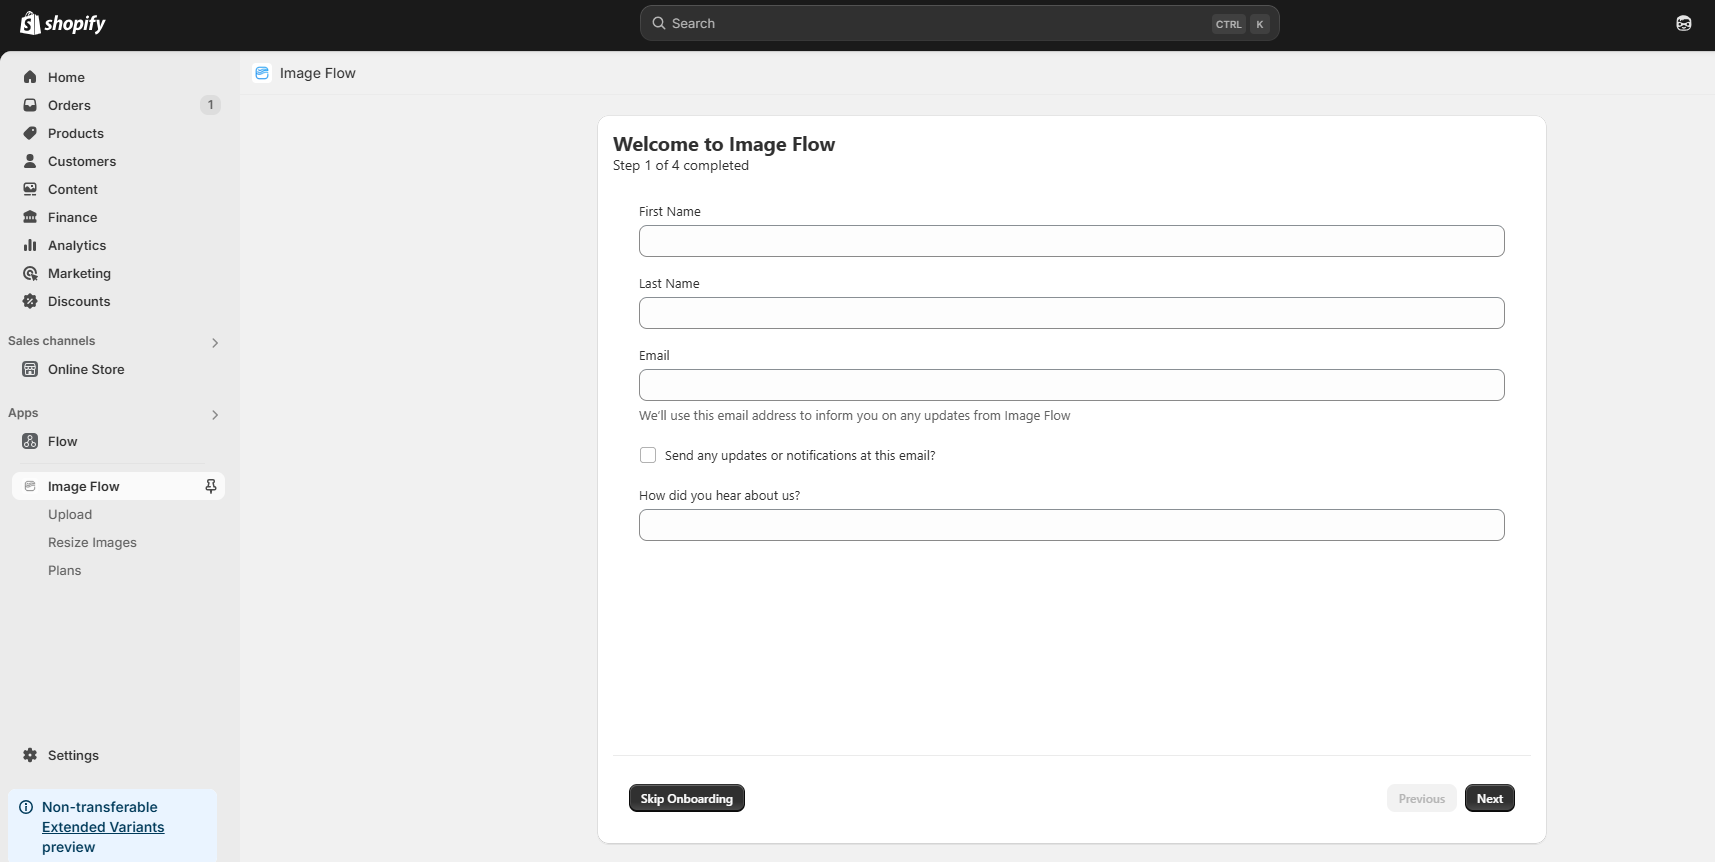This screenshot has width=1715, height=862.
Task: Click the Sales channels heading
Action: coord(52,341)
